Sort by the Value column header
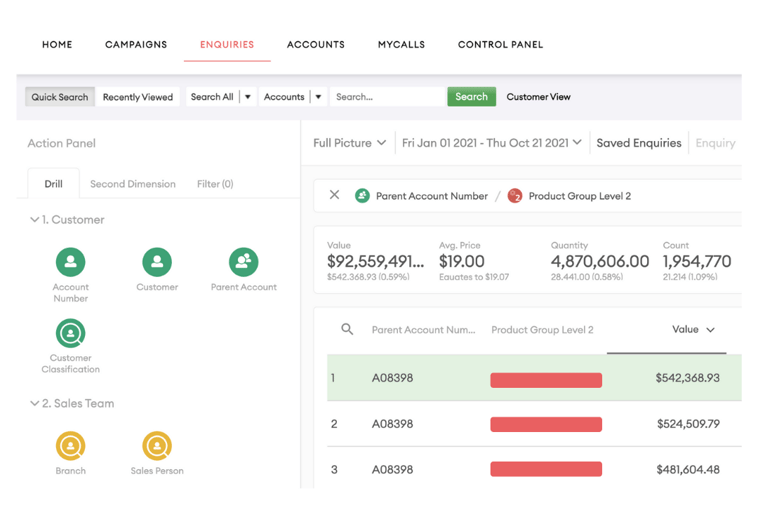 693,329
